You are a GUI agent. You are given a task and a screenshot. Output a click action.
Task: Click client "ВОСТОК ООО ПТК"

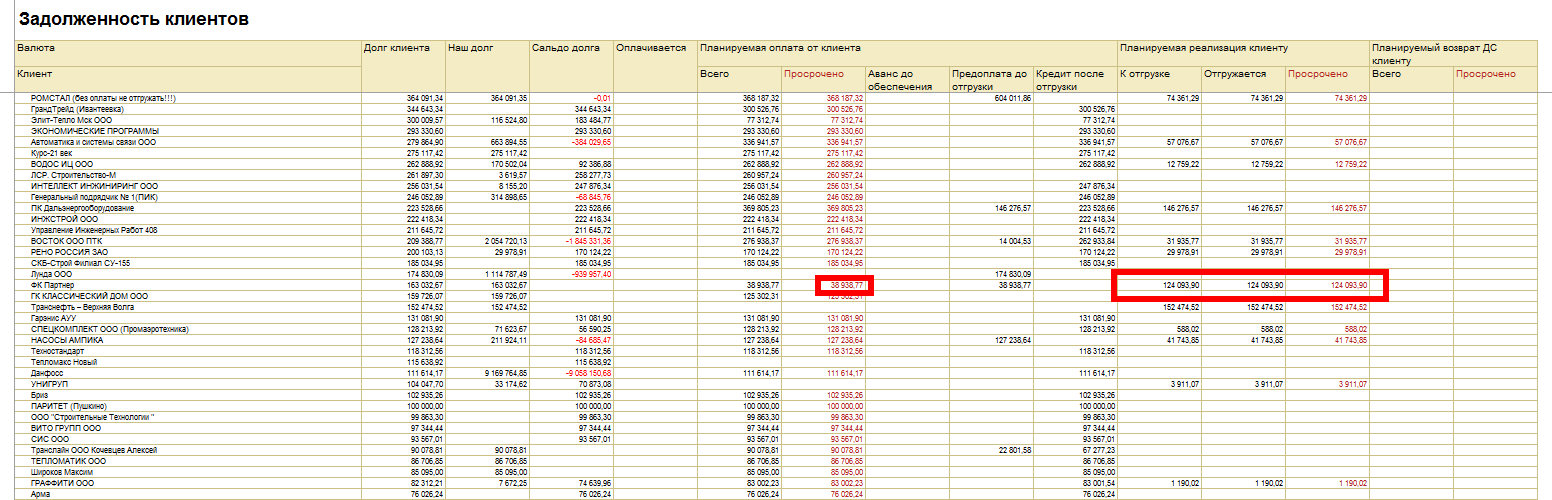coord(68,241)
